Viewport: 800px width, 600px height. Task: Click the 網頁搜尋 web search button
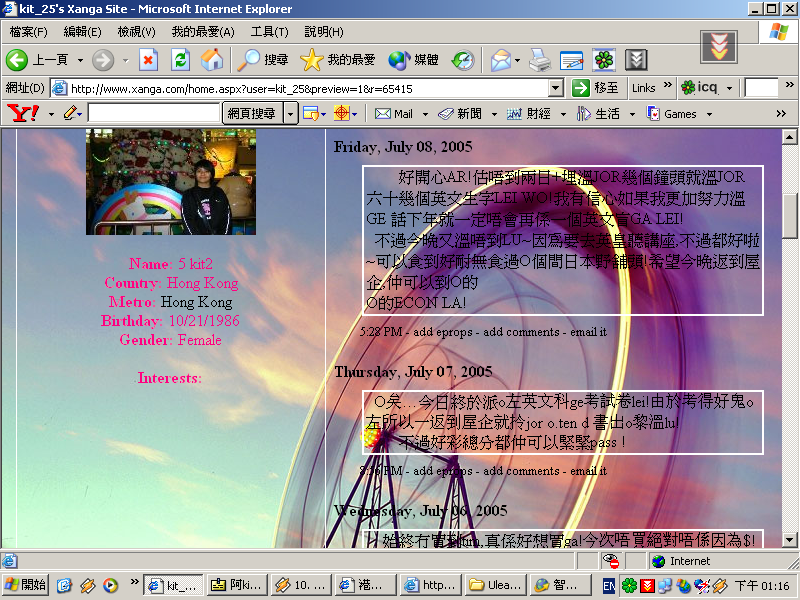point(252,113)
